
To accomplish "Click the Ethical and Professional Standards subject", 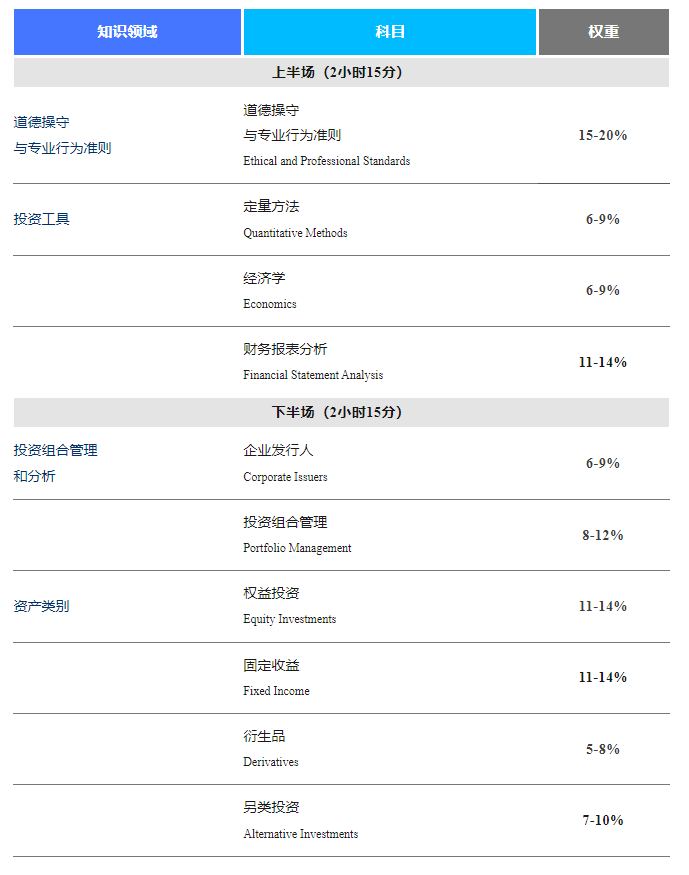I will (326, 161).
